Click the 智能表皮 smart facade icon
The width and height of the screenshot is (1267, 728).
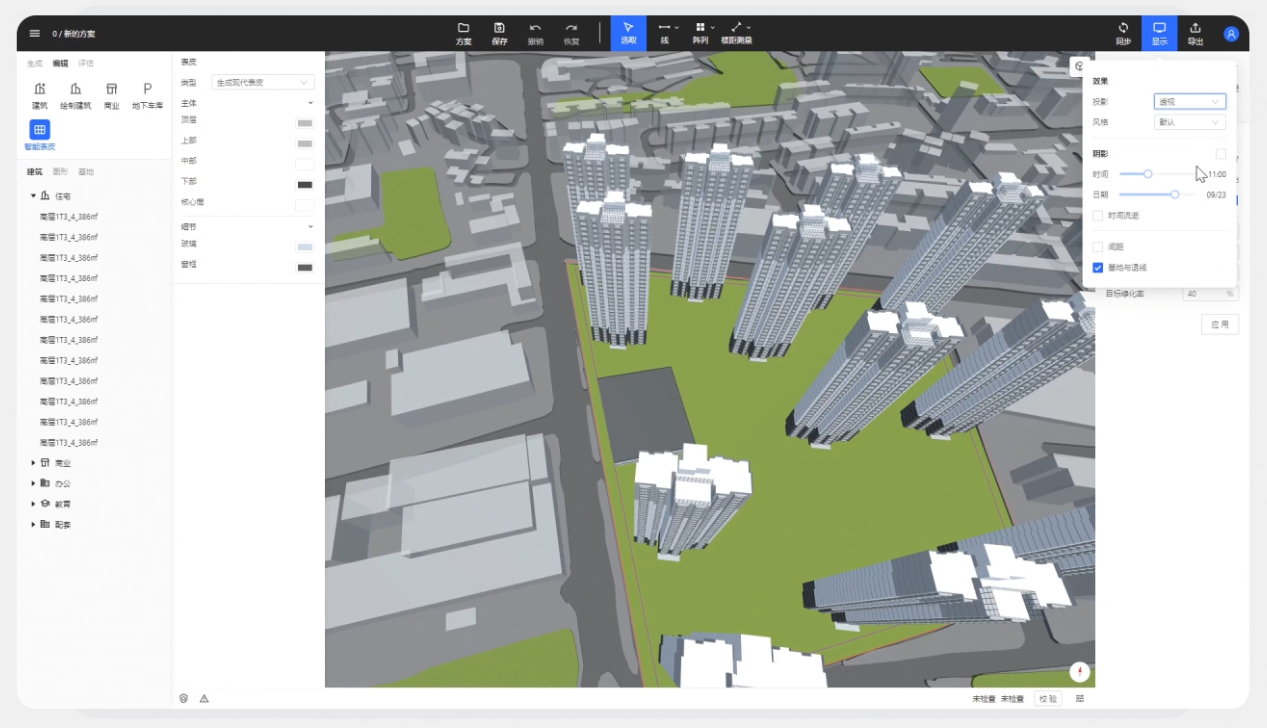pos(39,130)
